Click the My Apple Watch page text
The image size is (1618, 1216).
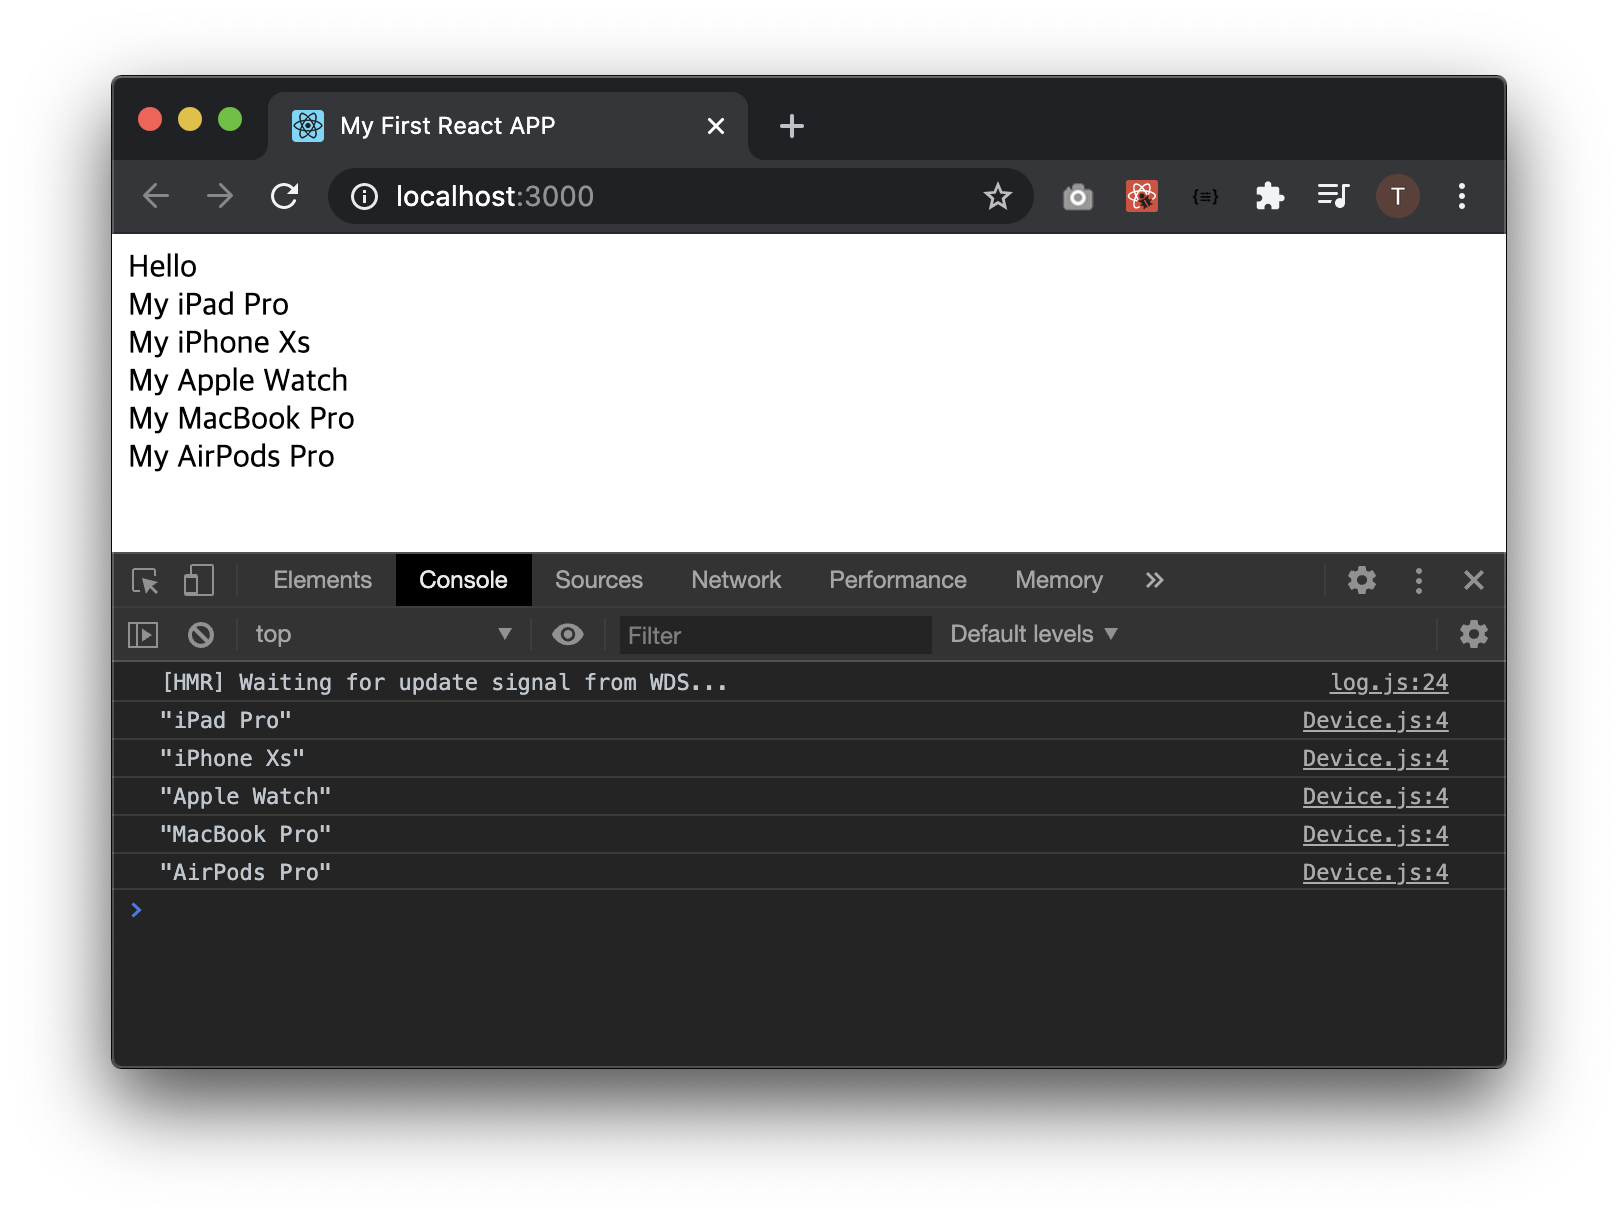[x=238, y=380]
